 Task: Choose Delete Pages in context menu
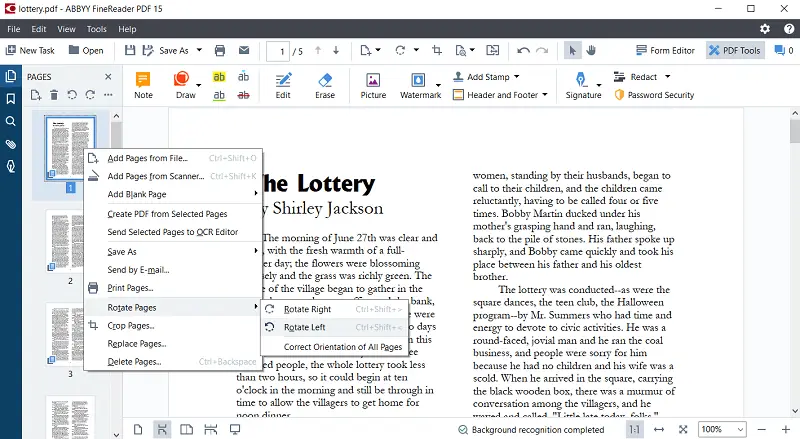(x=172, y=362)
